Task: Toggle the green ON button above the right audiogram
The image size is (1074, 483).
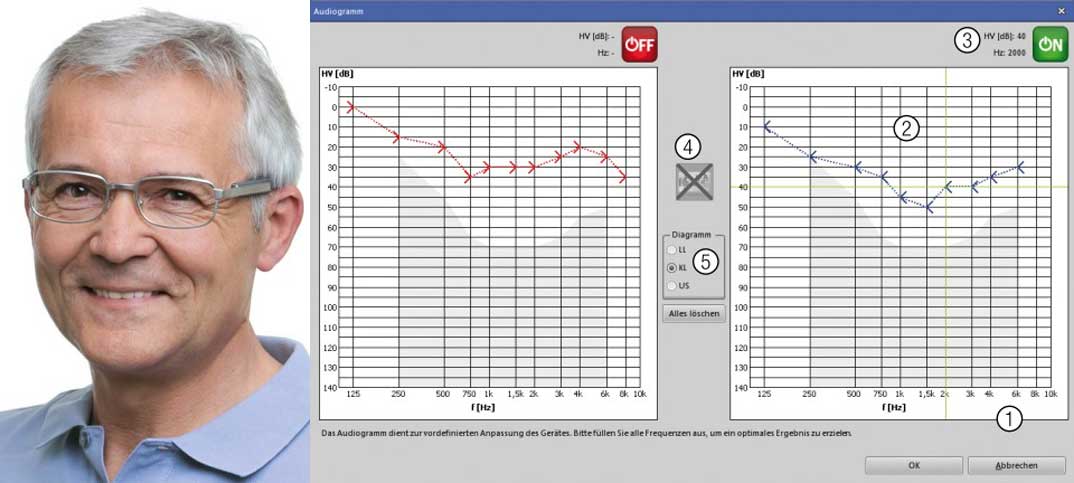Action: (x=1050, y=45)
